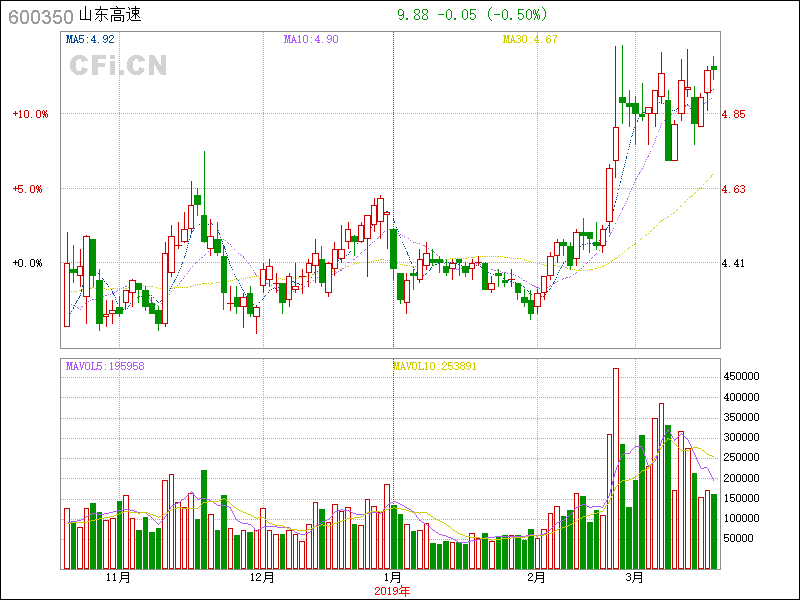Viewport: 800px width, 600px height.
Task: Click the tallest red volume bar
Action: [616, 468]
